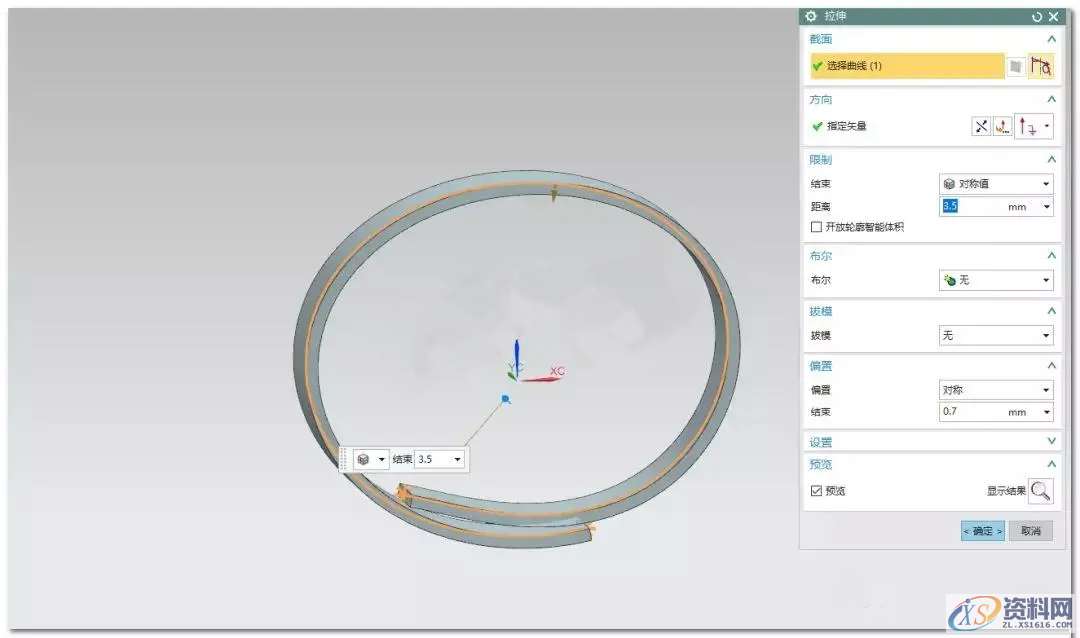Enable 开放轮廓智能体积 checkbox
1080x638 pixels.
tap(816, 227)
